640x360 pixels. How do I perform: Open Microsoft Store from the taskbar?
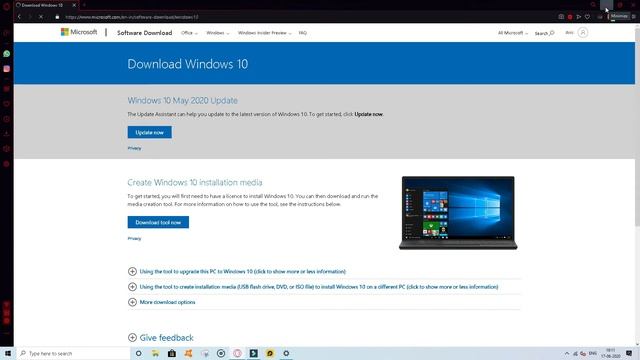pos(172,353)
